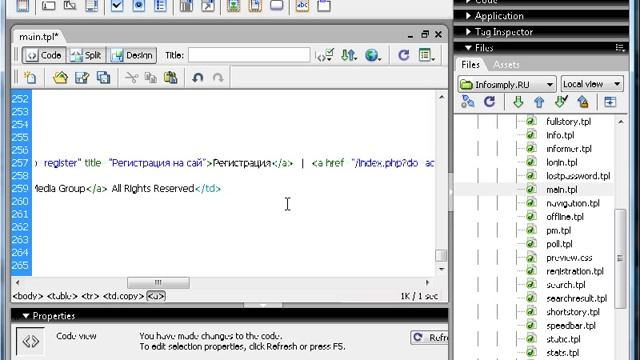Click the New document icon
This screenshot has height=360, width=640.
click(x=30, y=77)
